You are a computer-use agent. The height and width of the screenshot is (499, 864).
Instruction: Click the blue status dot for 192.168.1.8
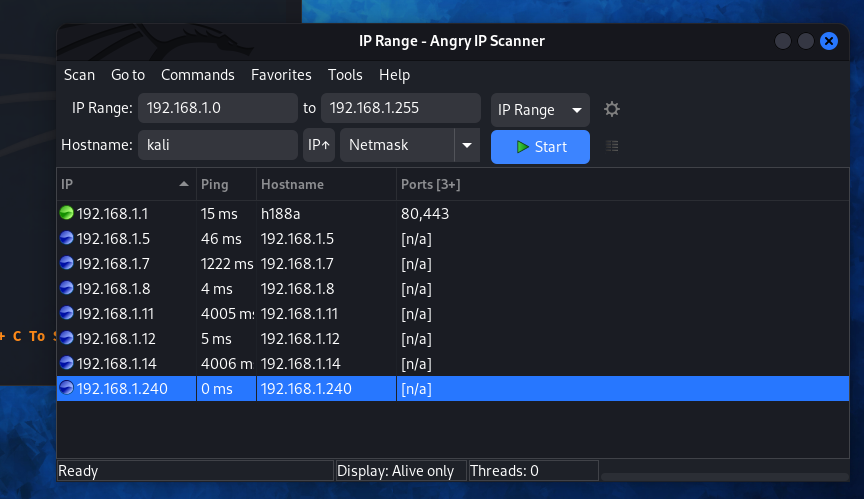pos(67,288)
